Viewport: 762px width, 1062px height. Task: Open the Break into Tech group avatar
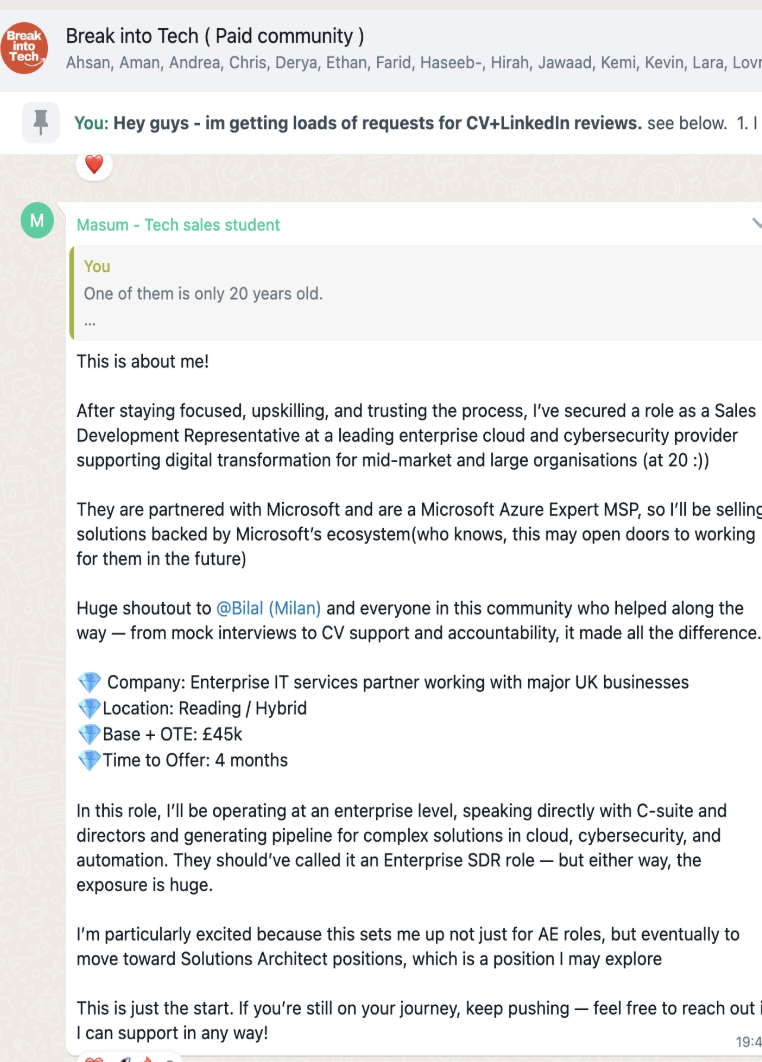coord(24,47)
